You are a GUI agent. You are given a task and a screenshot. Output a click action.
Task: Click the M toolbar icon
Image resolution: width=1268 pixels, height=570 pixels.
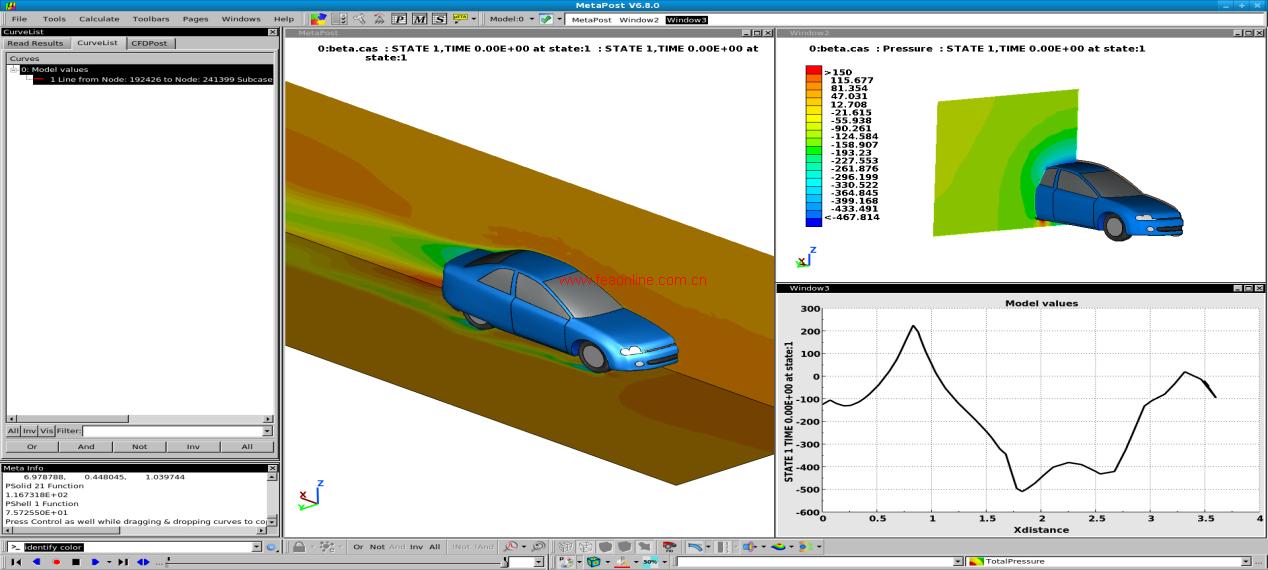click(x=419, y=19)
